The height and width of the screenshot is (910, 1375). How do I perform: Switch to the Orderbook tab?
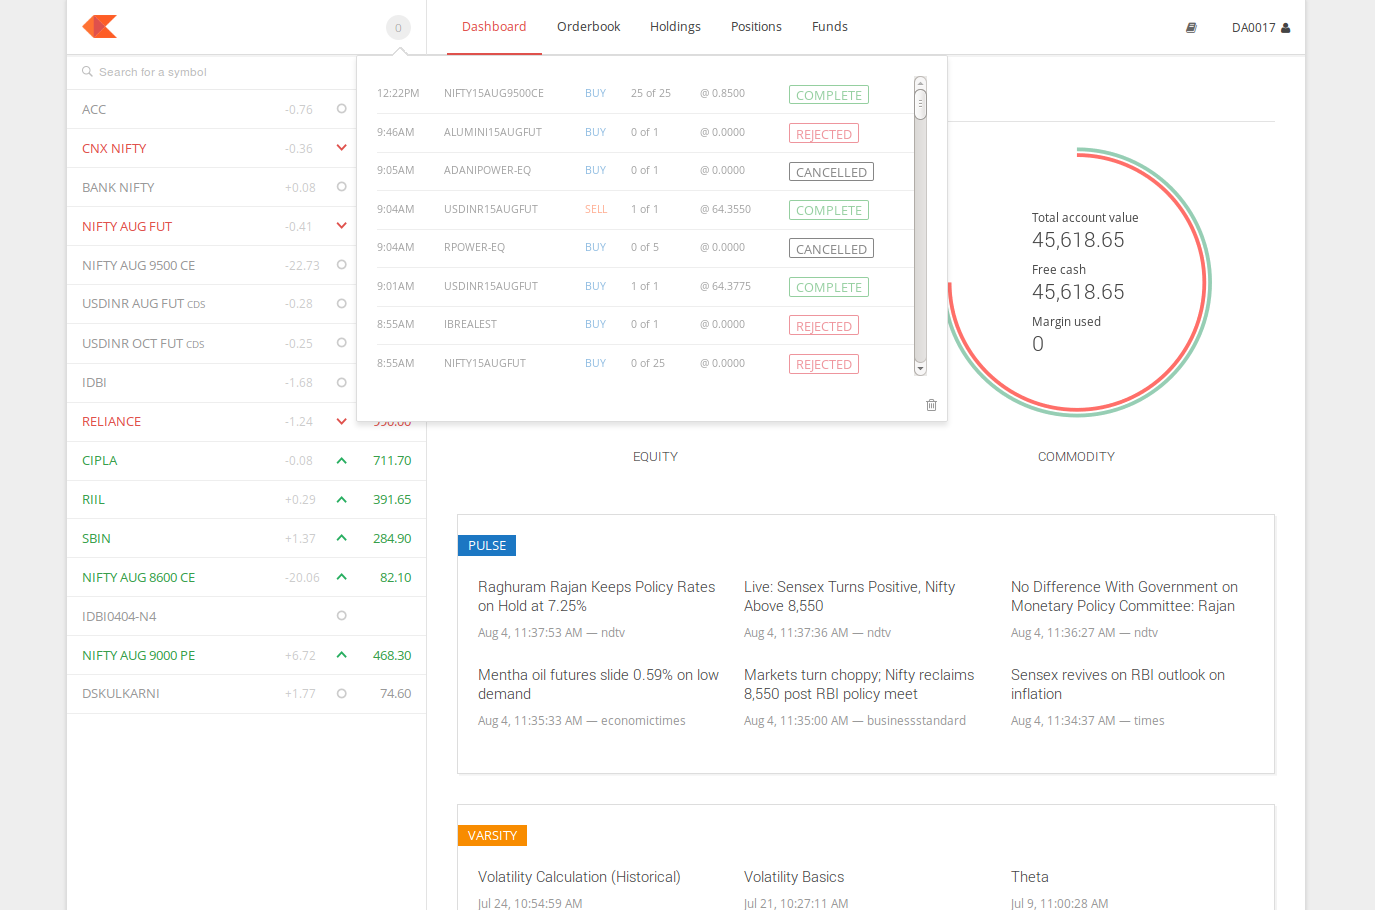coord(588,26)
